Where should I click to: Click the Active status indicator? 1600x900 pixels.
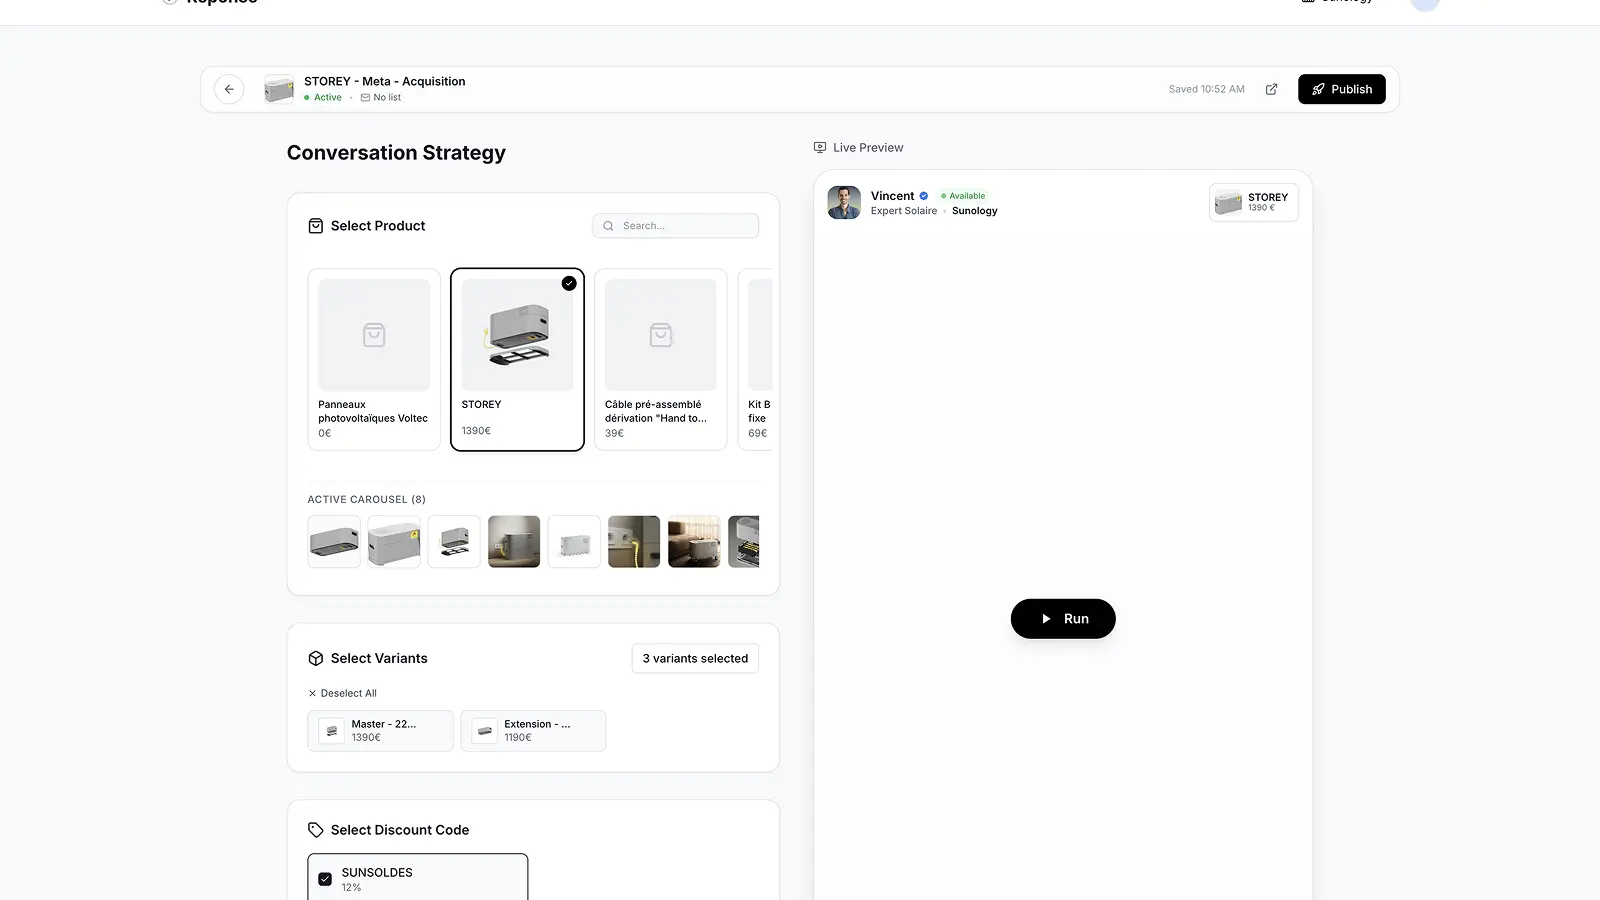pyautogui.click(x=323, y=97)
